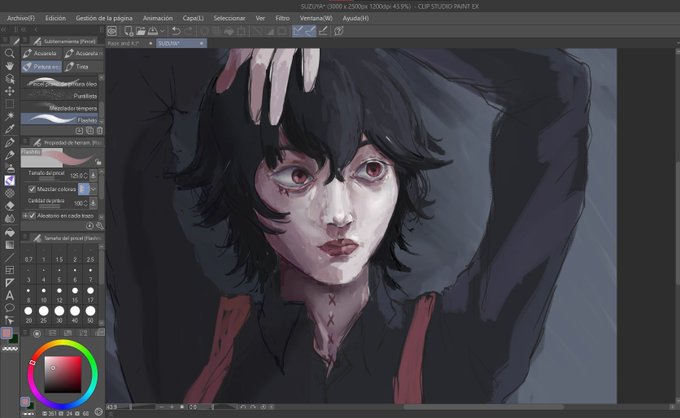680x418 pixels.
Task: Select the Eraser tool
Action: (x=10, y=206)
